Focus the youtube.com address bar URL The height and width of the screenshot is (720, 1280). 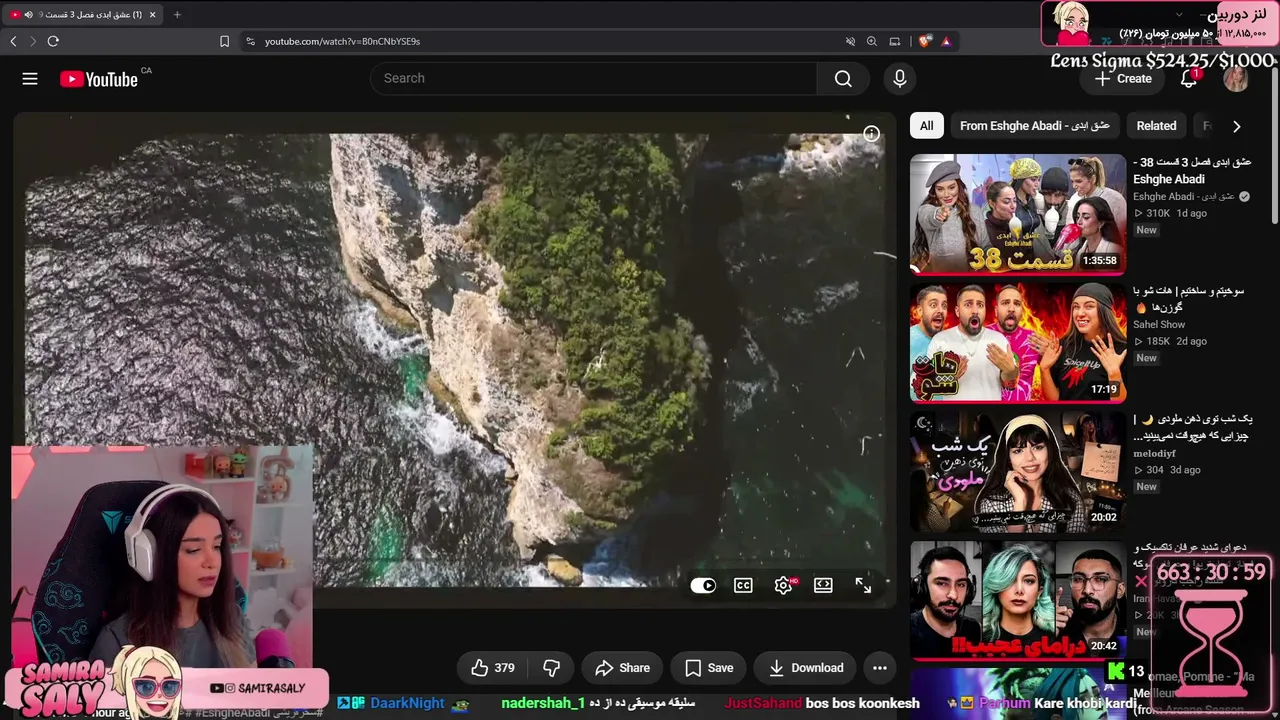pyautogui.click(x=342, y=41)
